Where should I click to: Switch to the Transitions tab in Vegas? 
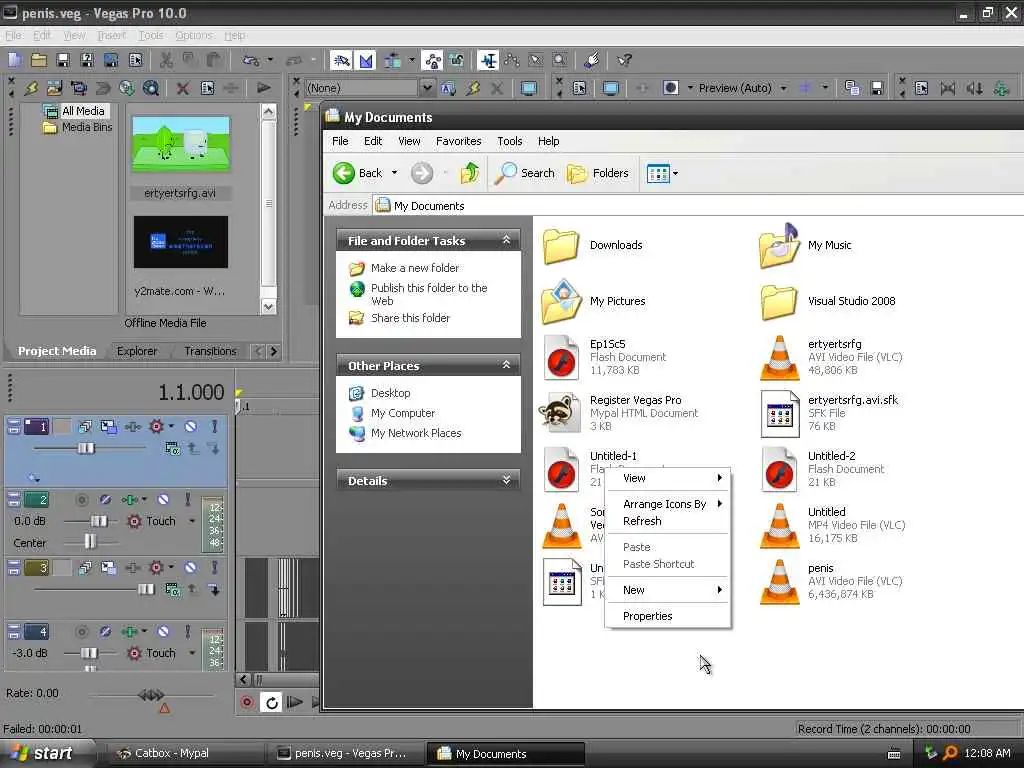[210, 351]
